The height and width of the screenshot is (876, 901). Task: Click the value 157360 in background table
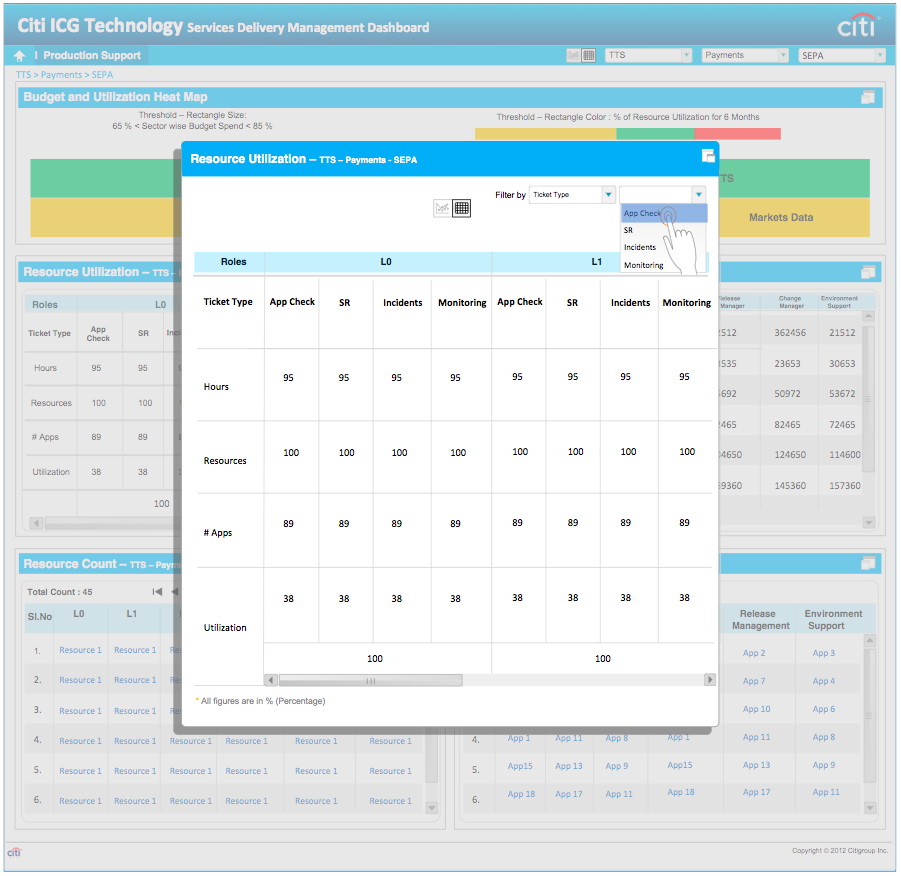(845, 486)
